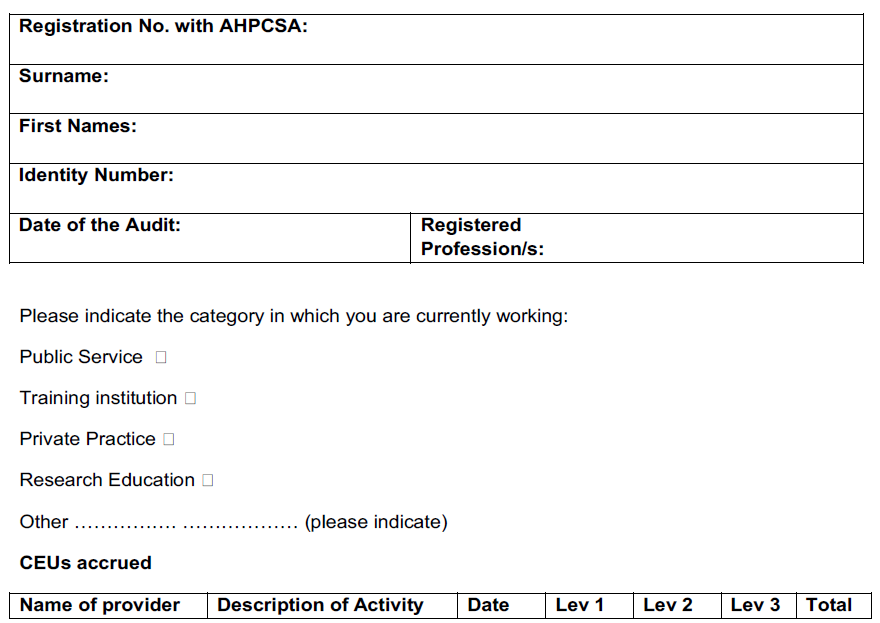This screenshot has height=623, width=880.
Task: Click the Registration No. with AHPCSA field
Action: (x=436, y=39)
